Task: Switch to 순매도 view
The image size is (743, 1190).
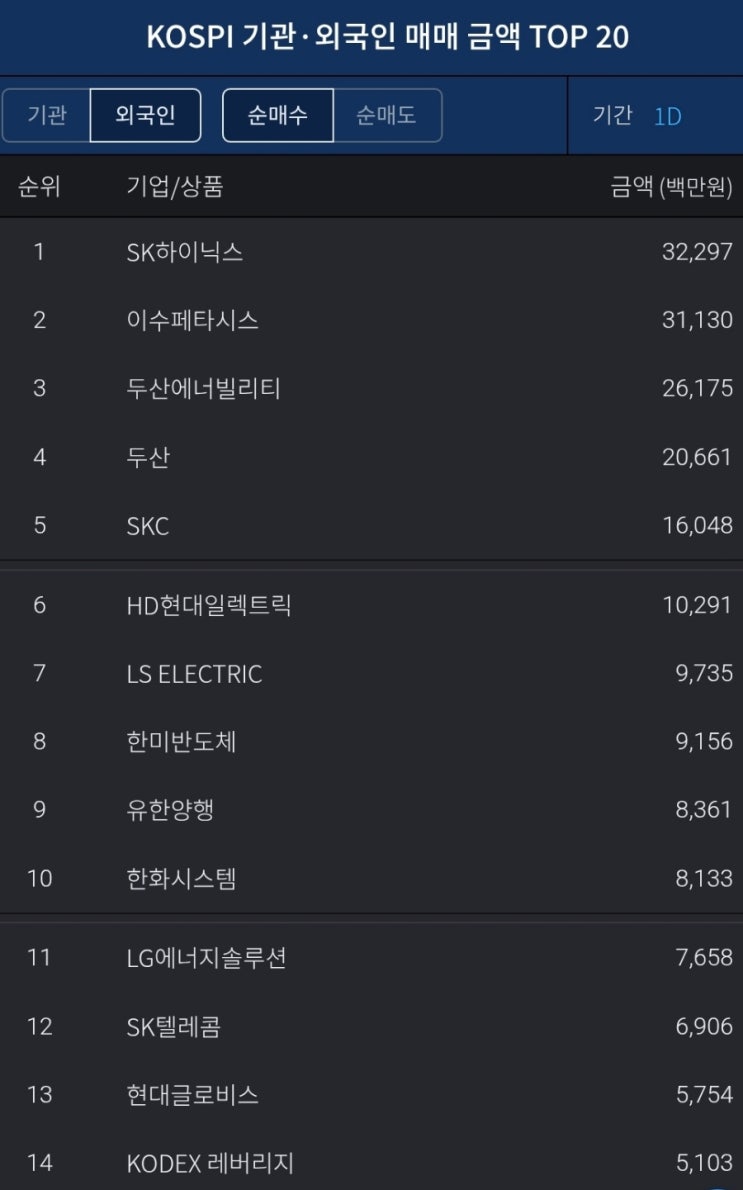Action: (386, 116)
